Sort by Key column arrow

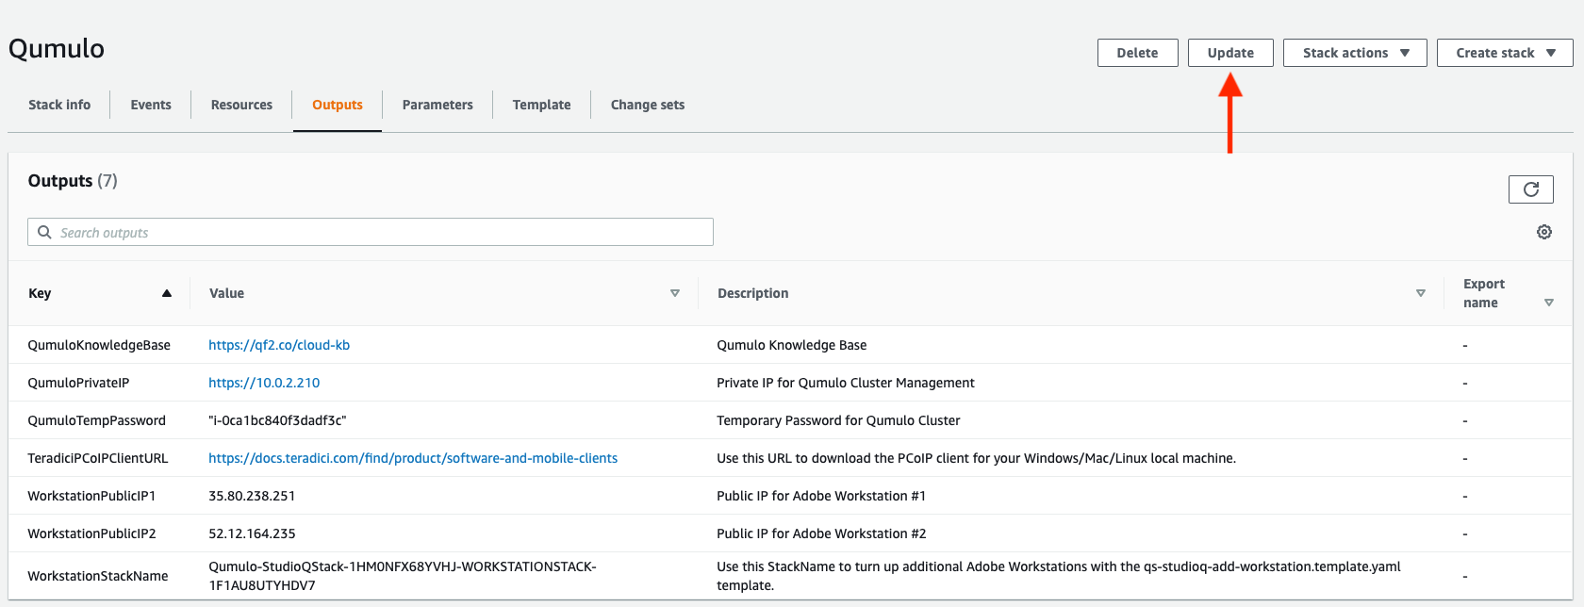click(167, 293)
